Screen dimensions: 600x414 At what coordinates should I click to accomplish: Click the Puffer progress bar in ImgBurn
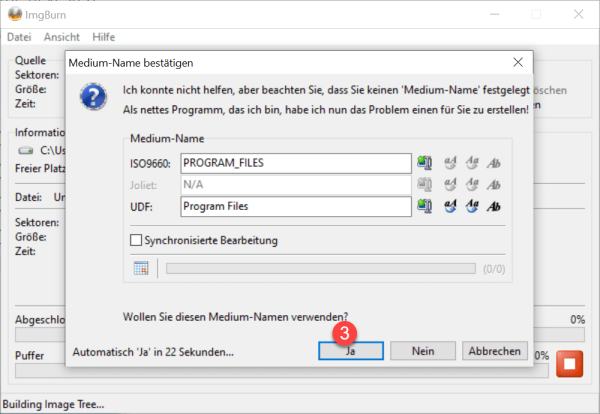click(x=281, y=370)
